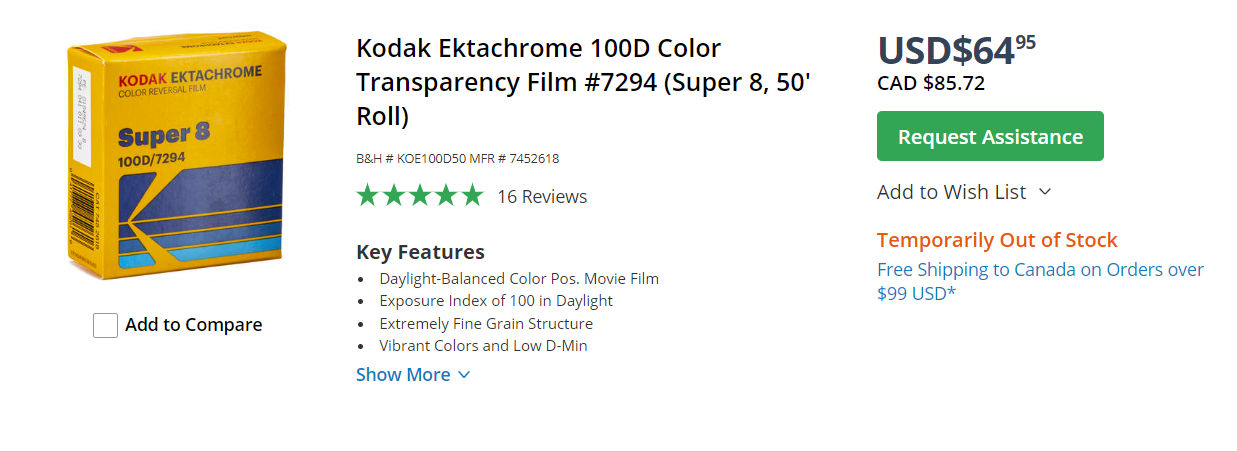Click the Request Assistance button
Image resolution: width=1237 pixels, height=452 pixels.
tap(990, 136)
